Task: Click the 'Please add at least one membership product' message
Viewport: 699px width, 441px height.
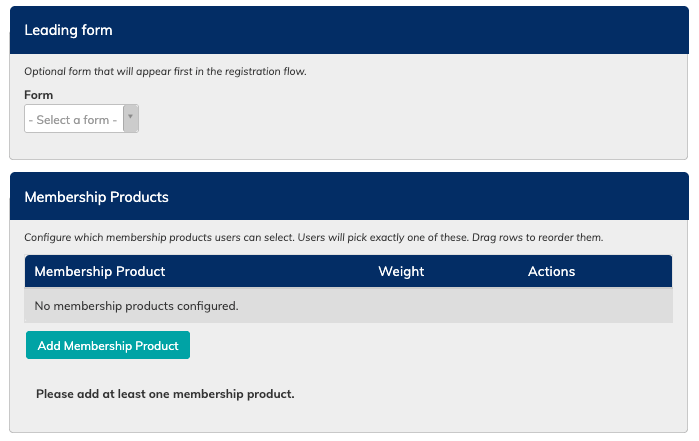Action: (165, 394)
